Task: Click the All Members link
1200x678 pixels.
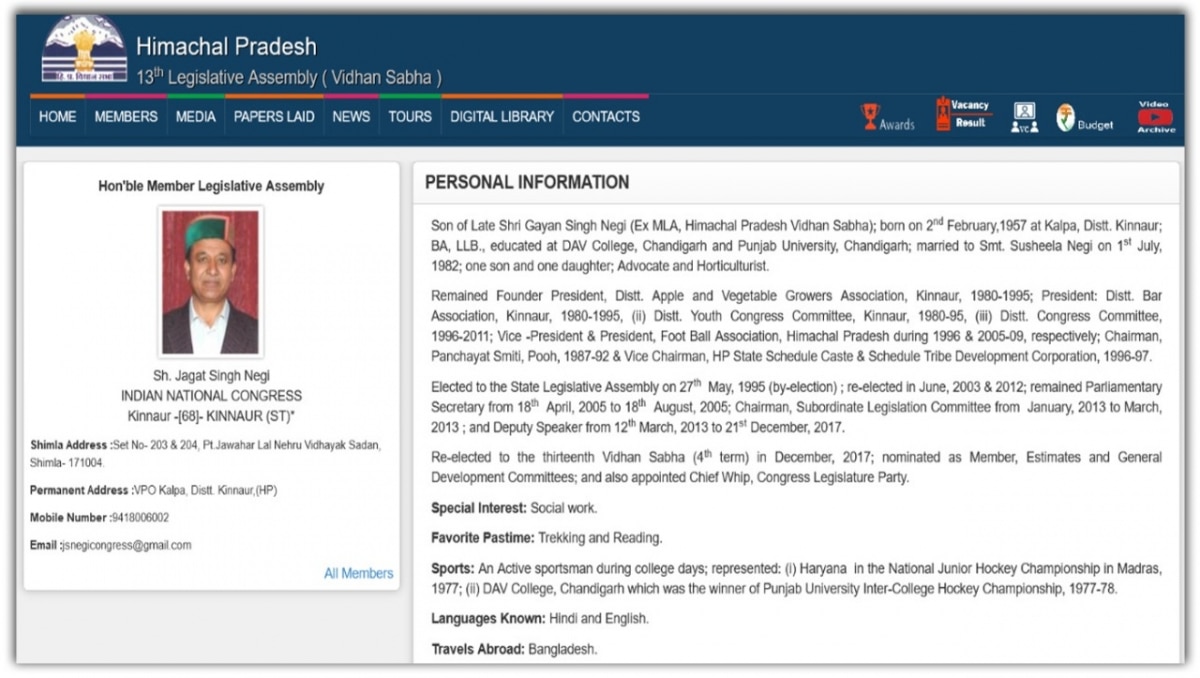Action: click(358, 573)
